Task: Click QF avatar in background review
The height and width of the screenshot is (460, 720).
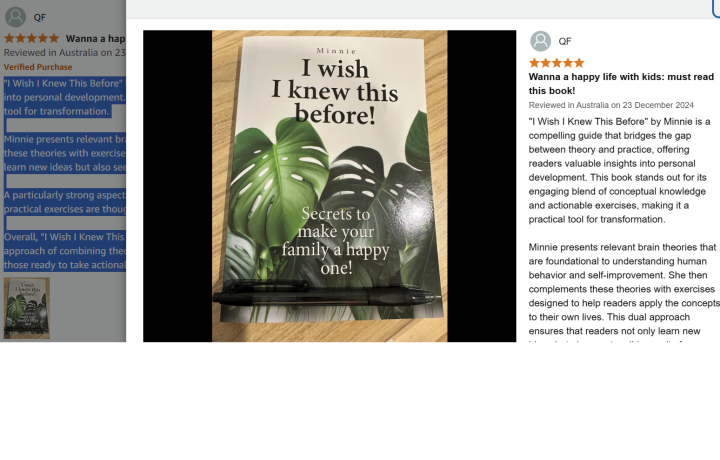Action: (15, 17)
